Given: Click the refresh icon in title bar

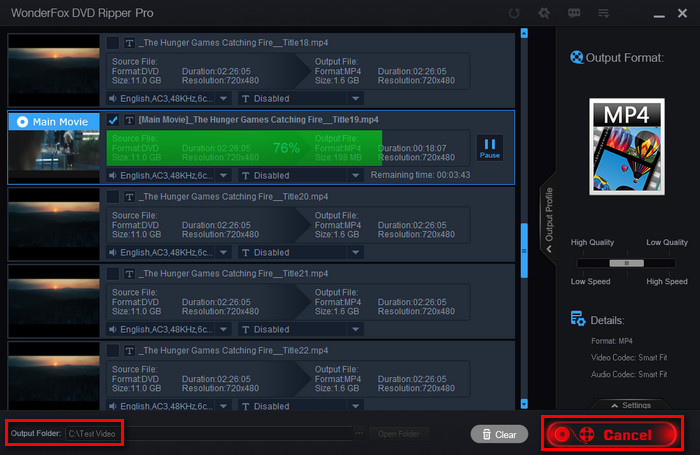Looking at the screenshot, I should pyautogui.click(x=514, y=13).
